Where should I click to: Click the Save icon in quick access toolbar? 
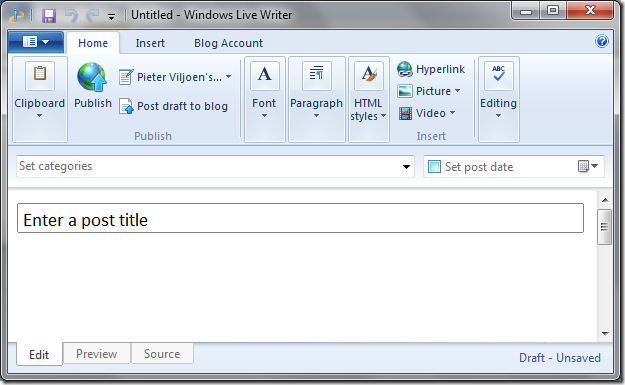point(49,16)
